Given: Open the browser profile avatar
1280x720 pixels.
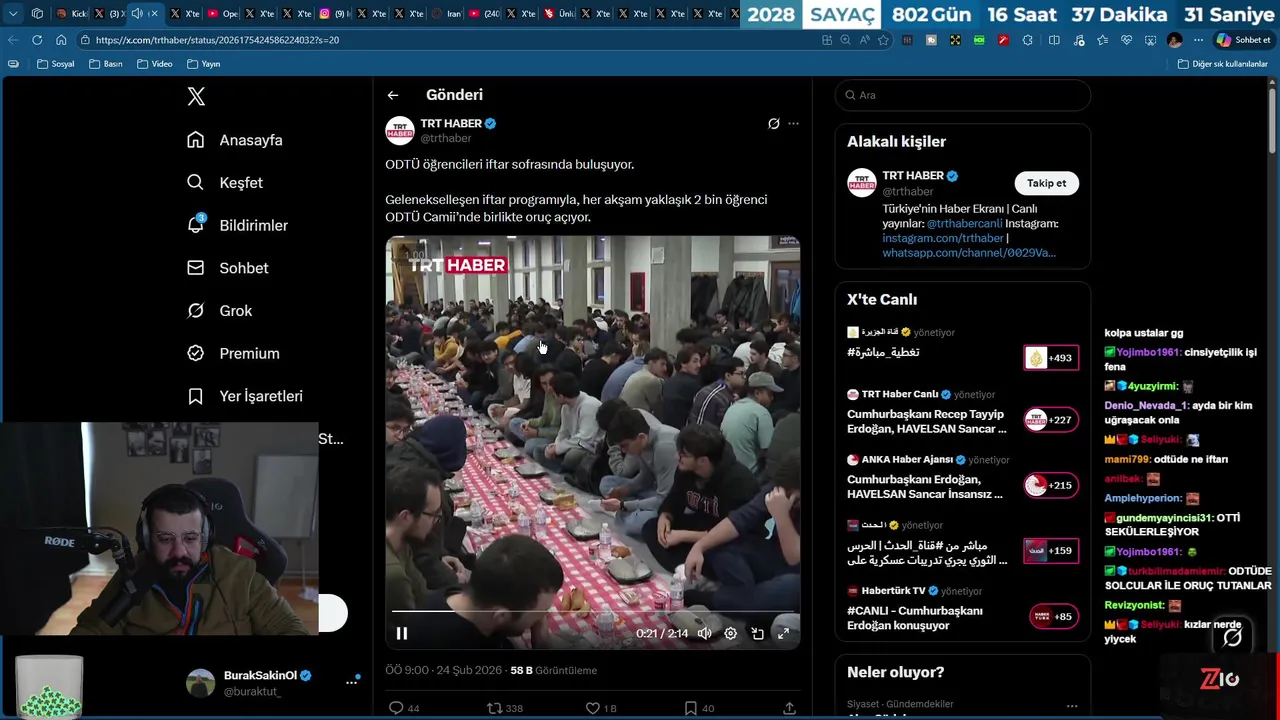Looking at the screenshot, I should pos(1174,40).
